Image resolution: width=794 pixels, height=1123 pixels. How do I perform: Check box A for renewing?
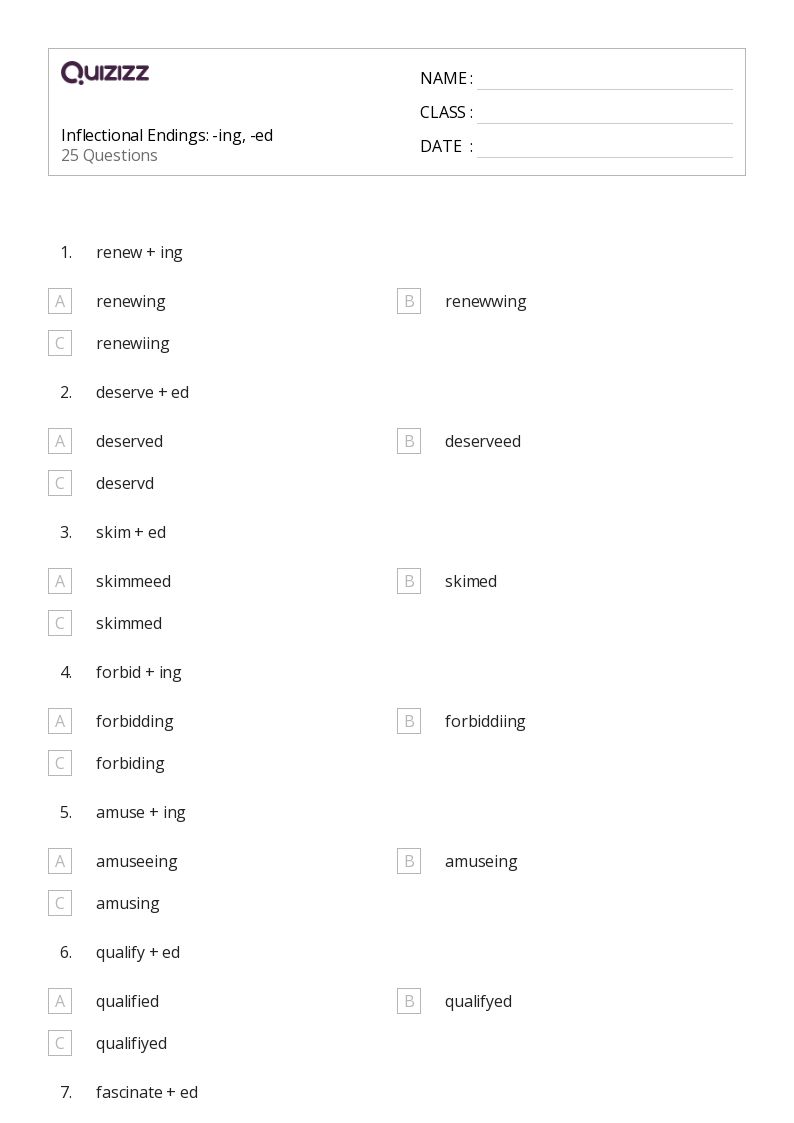[60, 301]
